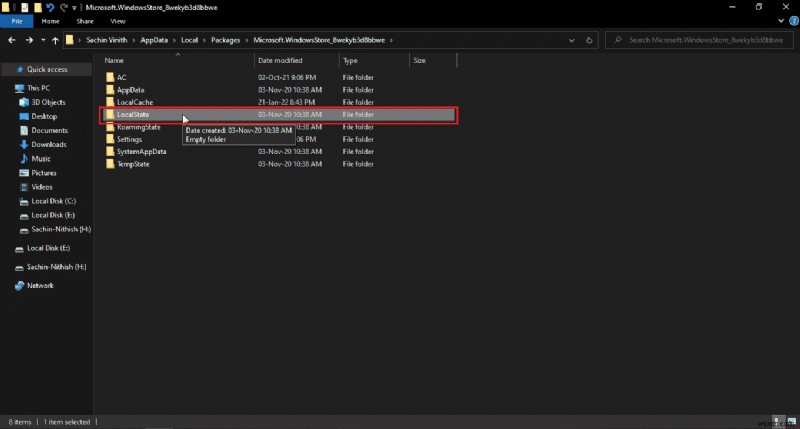The image size is (800, 429).
Task: Open Sachin-Nithish (H:) under This PC
Action: [x=61, y=230]
